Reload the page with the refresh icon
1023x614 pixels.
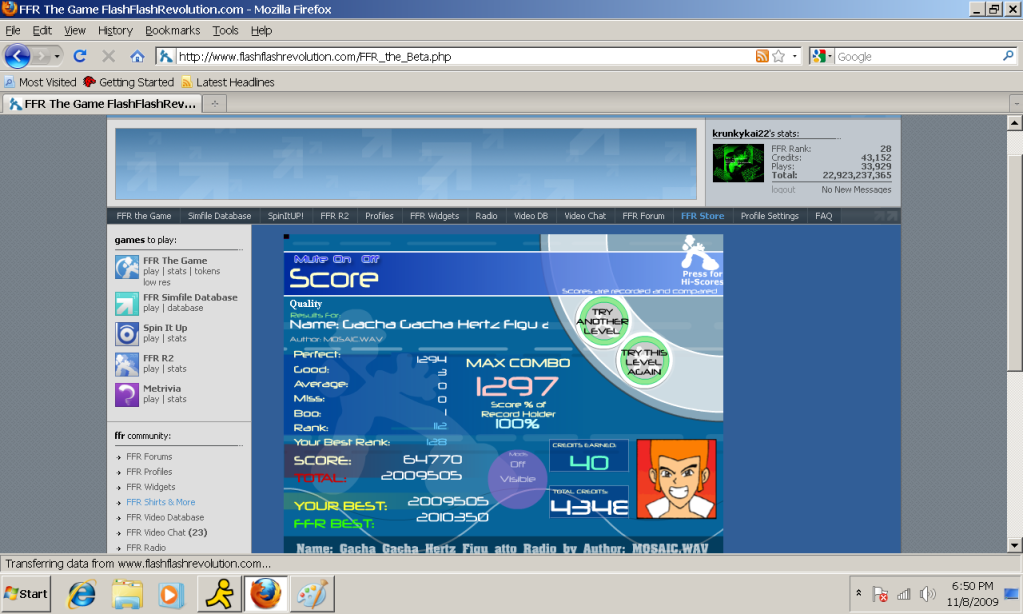80,56
